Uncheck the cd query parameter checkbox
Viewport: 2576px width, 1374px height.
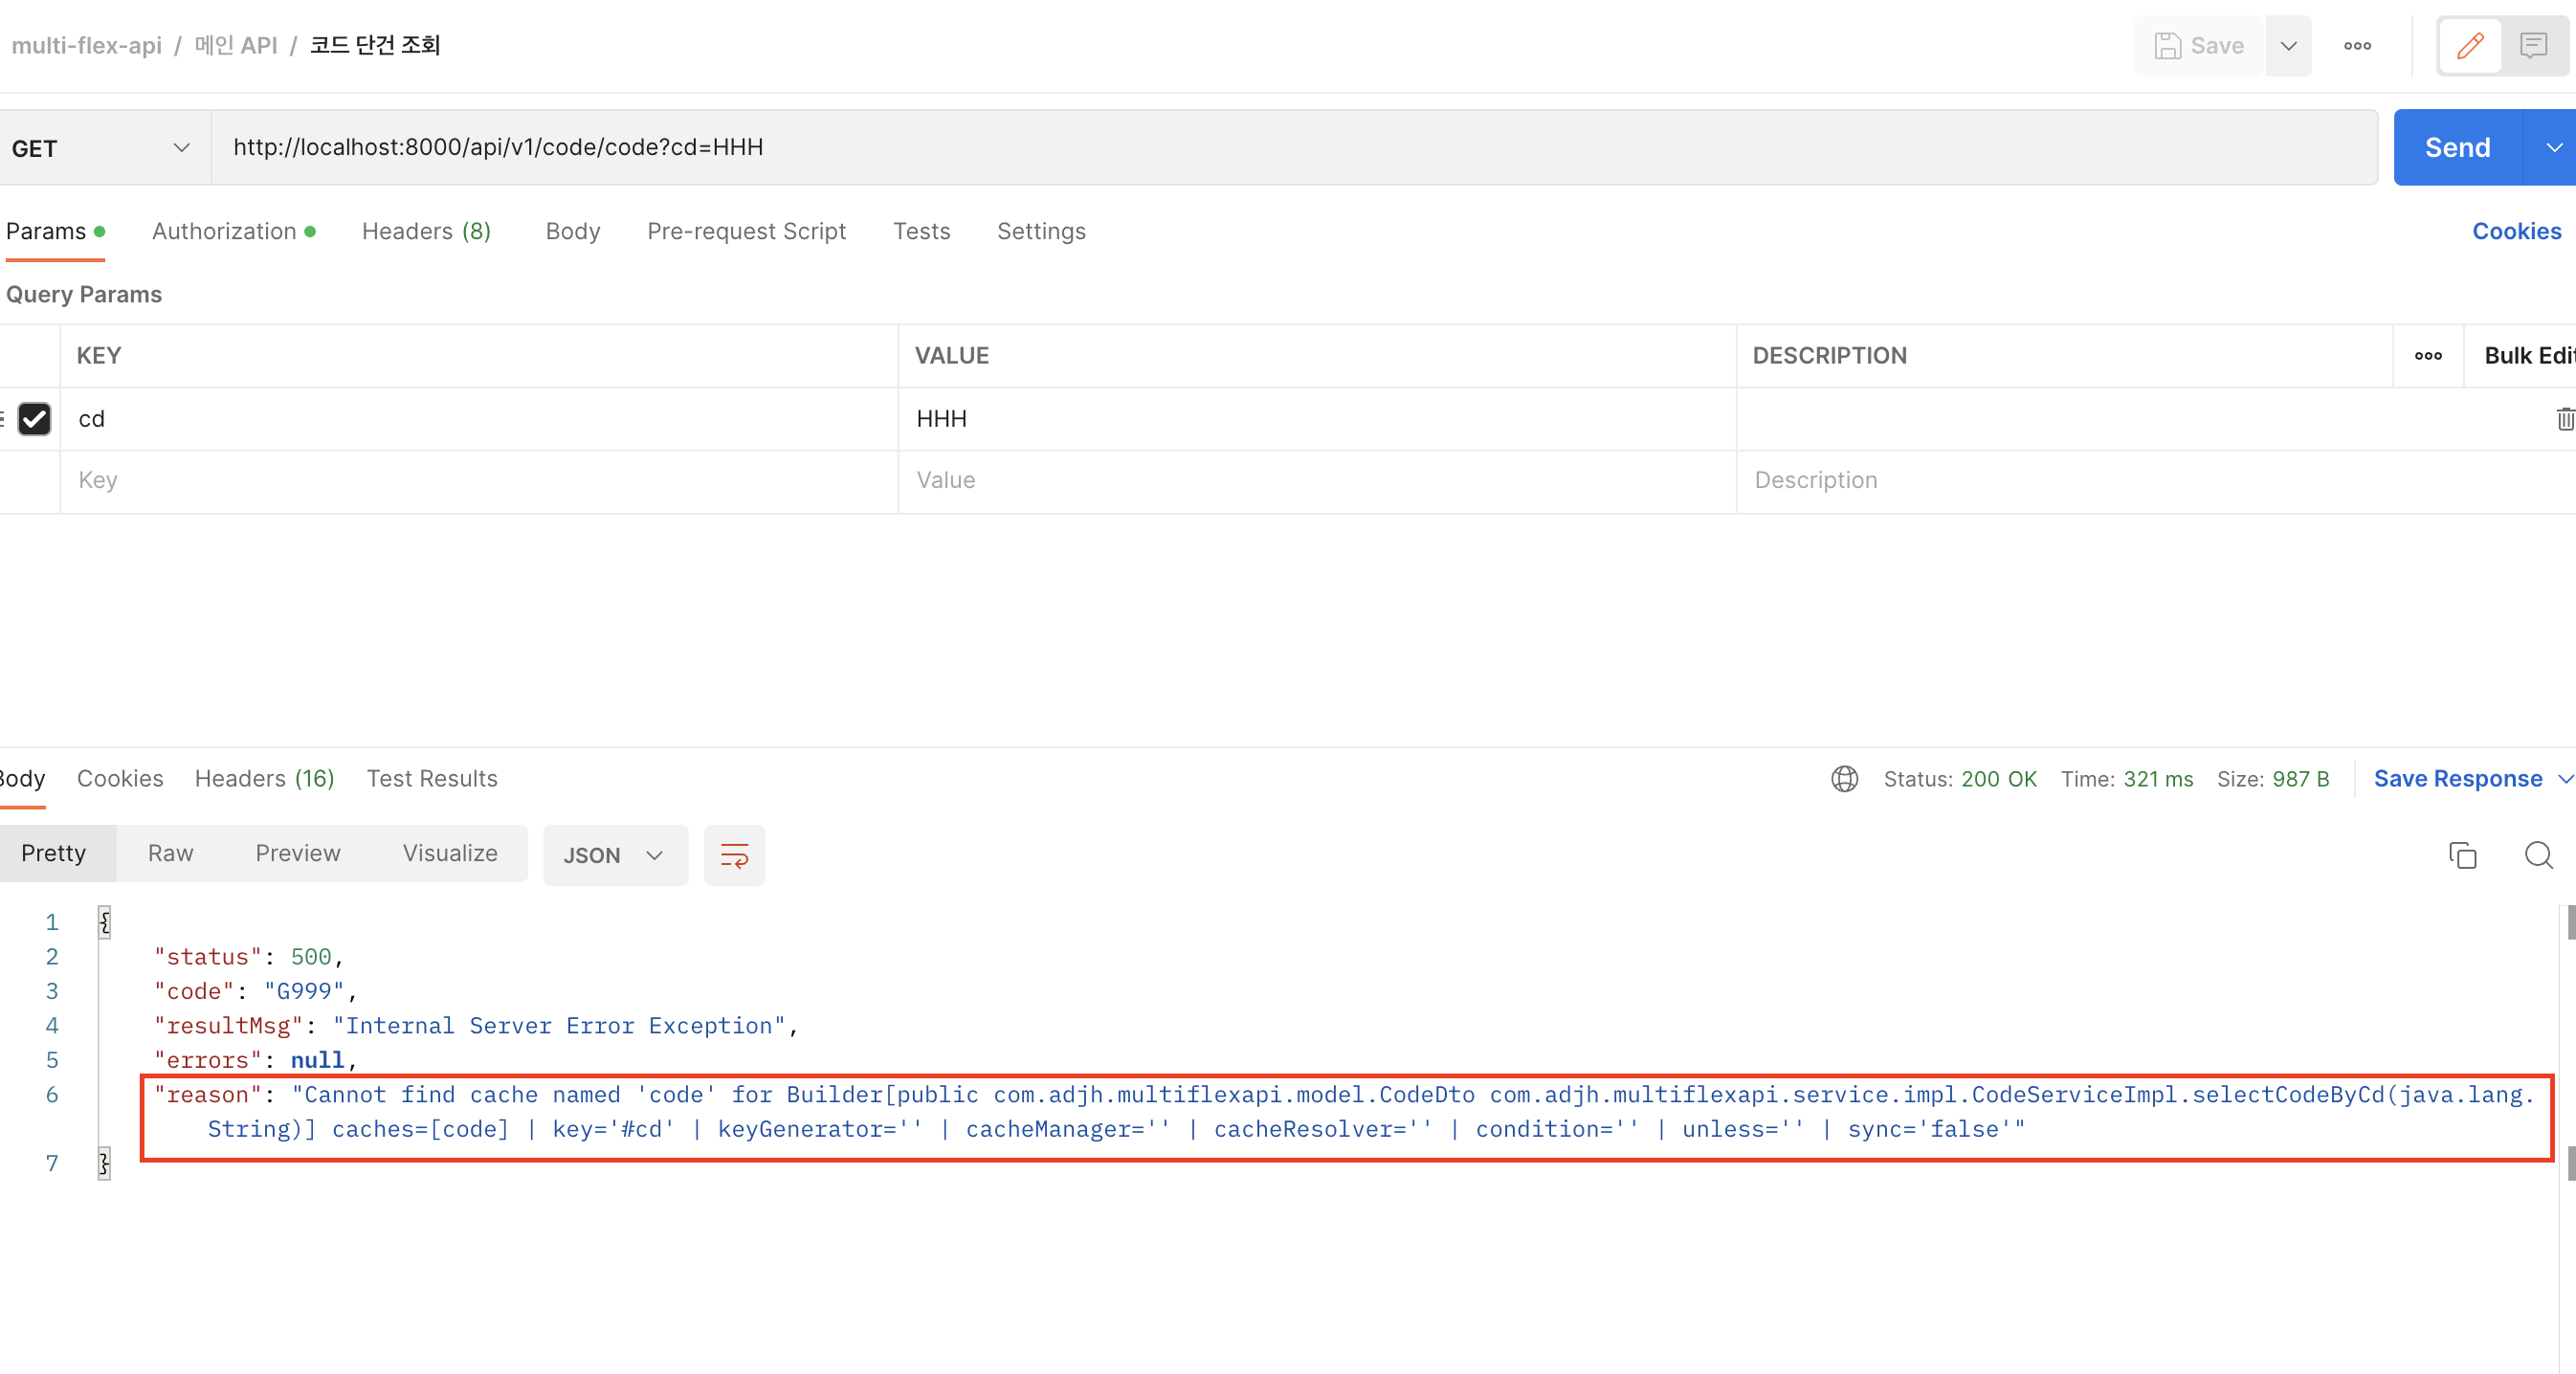click(x=35, y=419)
